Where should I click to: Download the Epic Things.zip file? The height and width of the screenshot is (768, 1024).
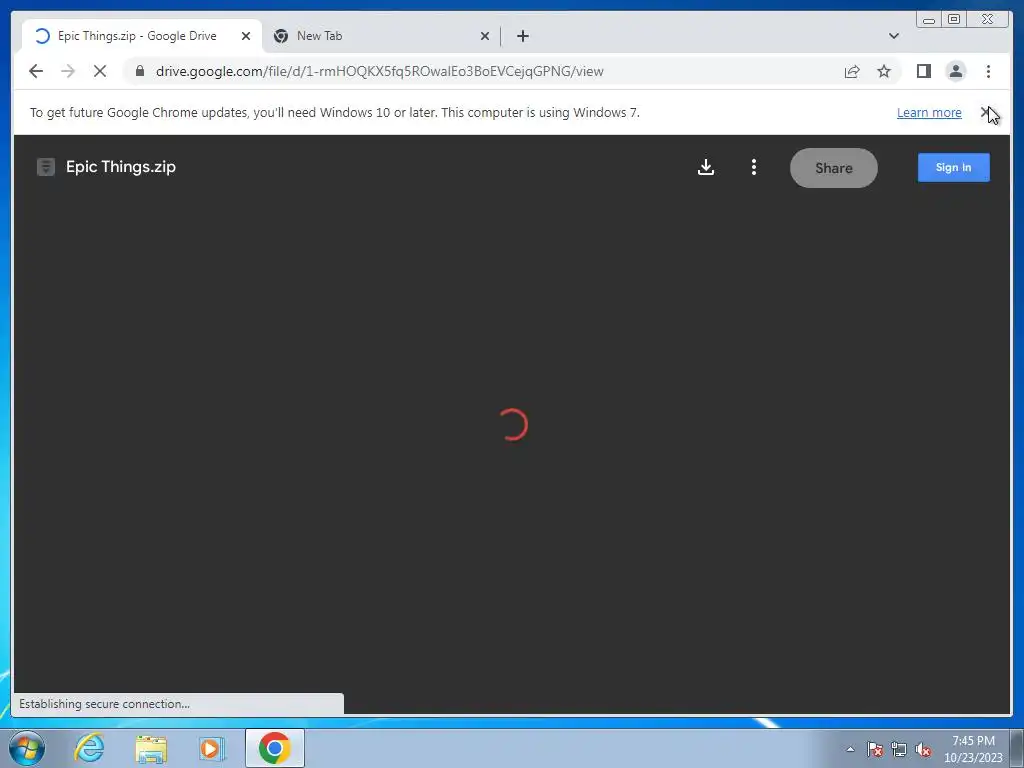click(705, 167)
